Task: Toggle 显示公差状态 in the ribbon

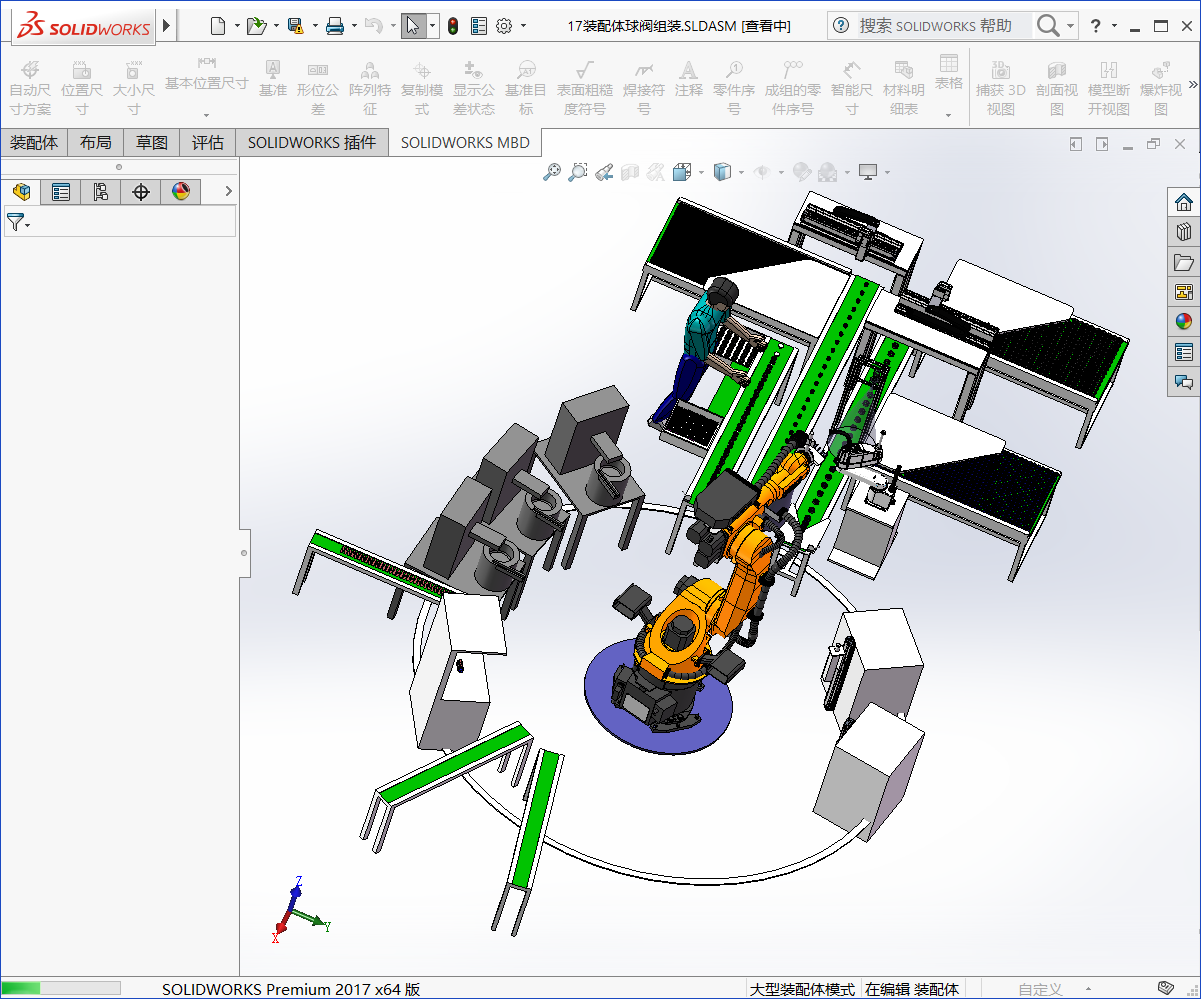Action: click(x=474, y=88)
